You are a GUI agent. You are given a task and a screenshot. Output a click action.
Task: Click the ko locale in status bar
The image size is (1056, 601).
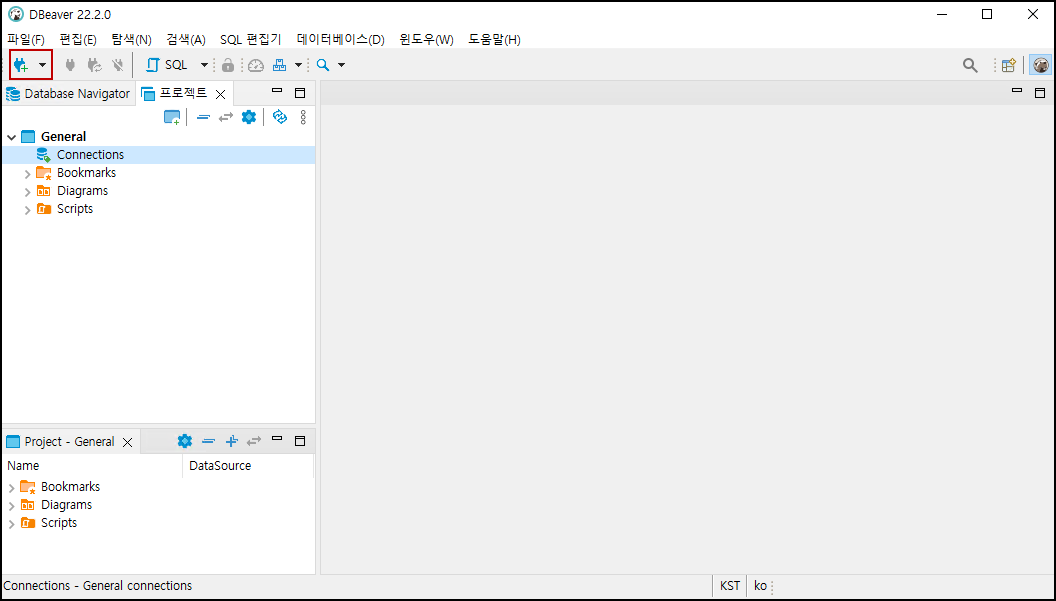pyautogui.click(x=760, y=586)
